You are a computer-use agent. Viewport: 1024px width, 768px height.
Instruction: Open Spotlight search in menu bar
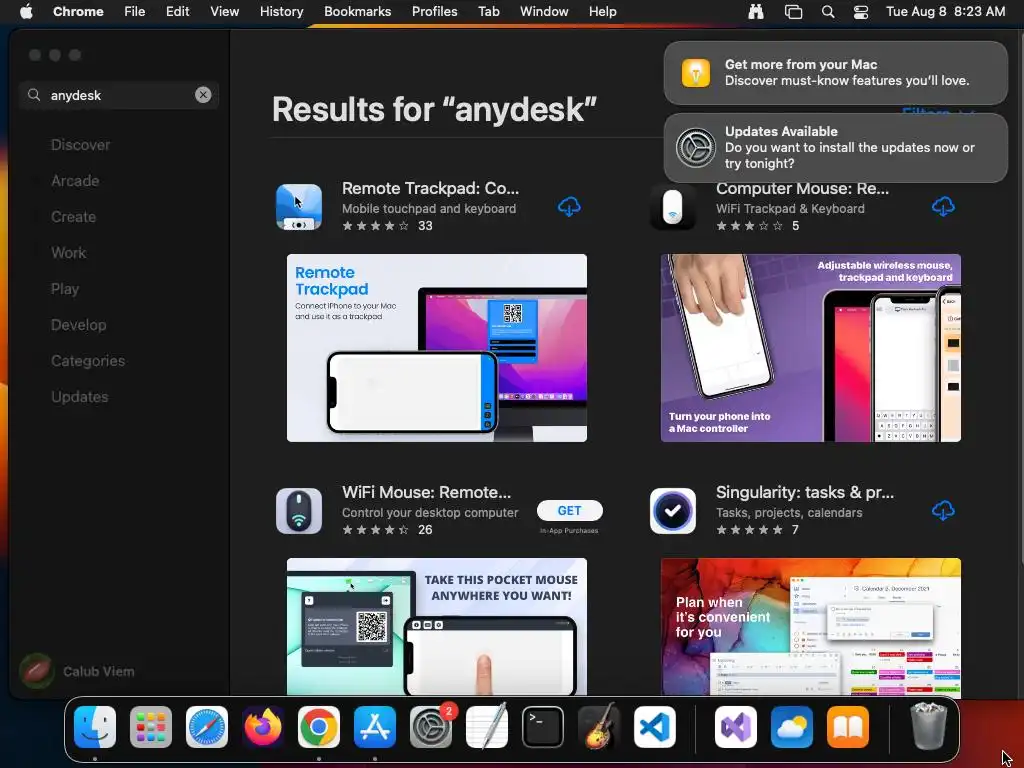point(827,11)
